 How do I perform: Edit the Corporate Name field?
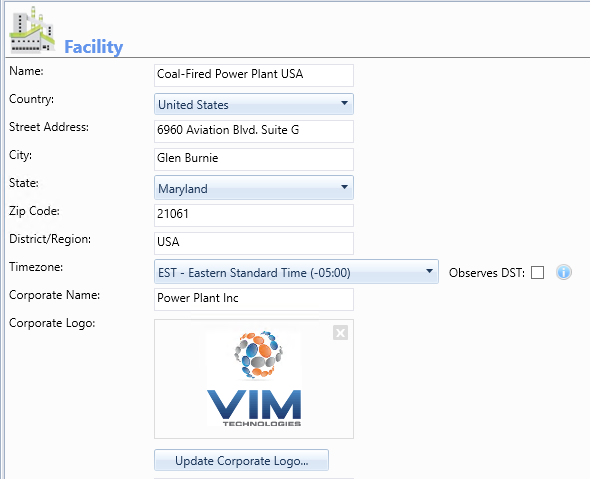(x=254, y=299)
